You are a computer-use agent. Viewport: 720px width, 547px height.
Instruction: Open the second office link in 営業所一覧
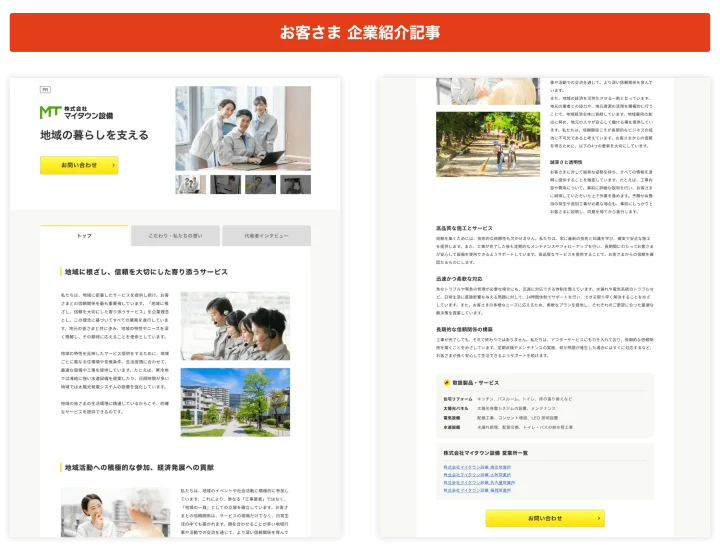[477, 475]
